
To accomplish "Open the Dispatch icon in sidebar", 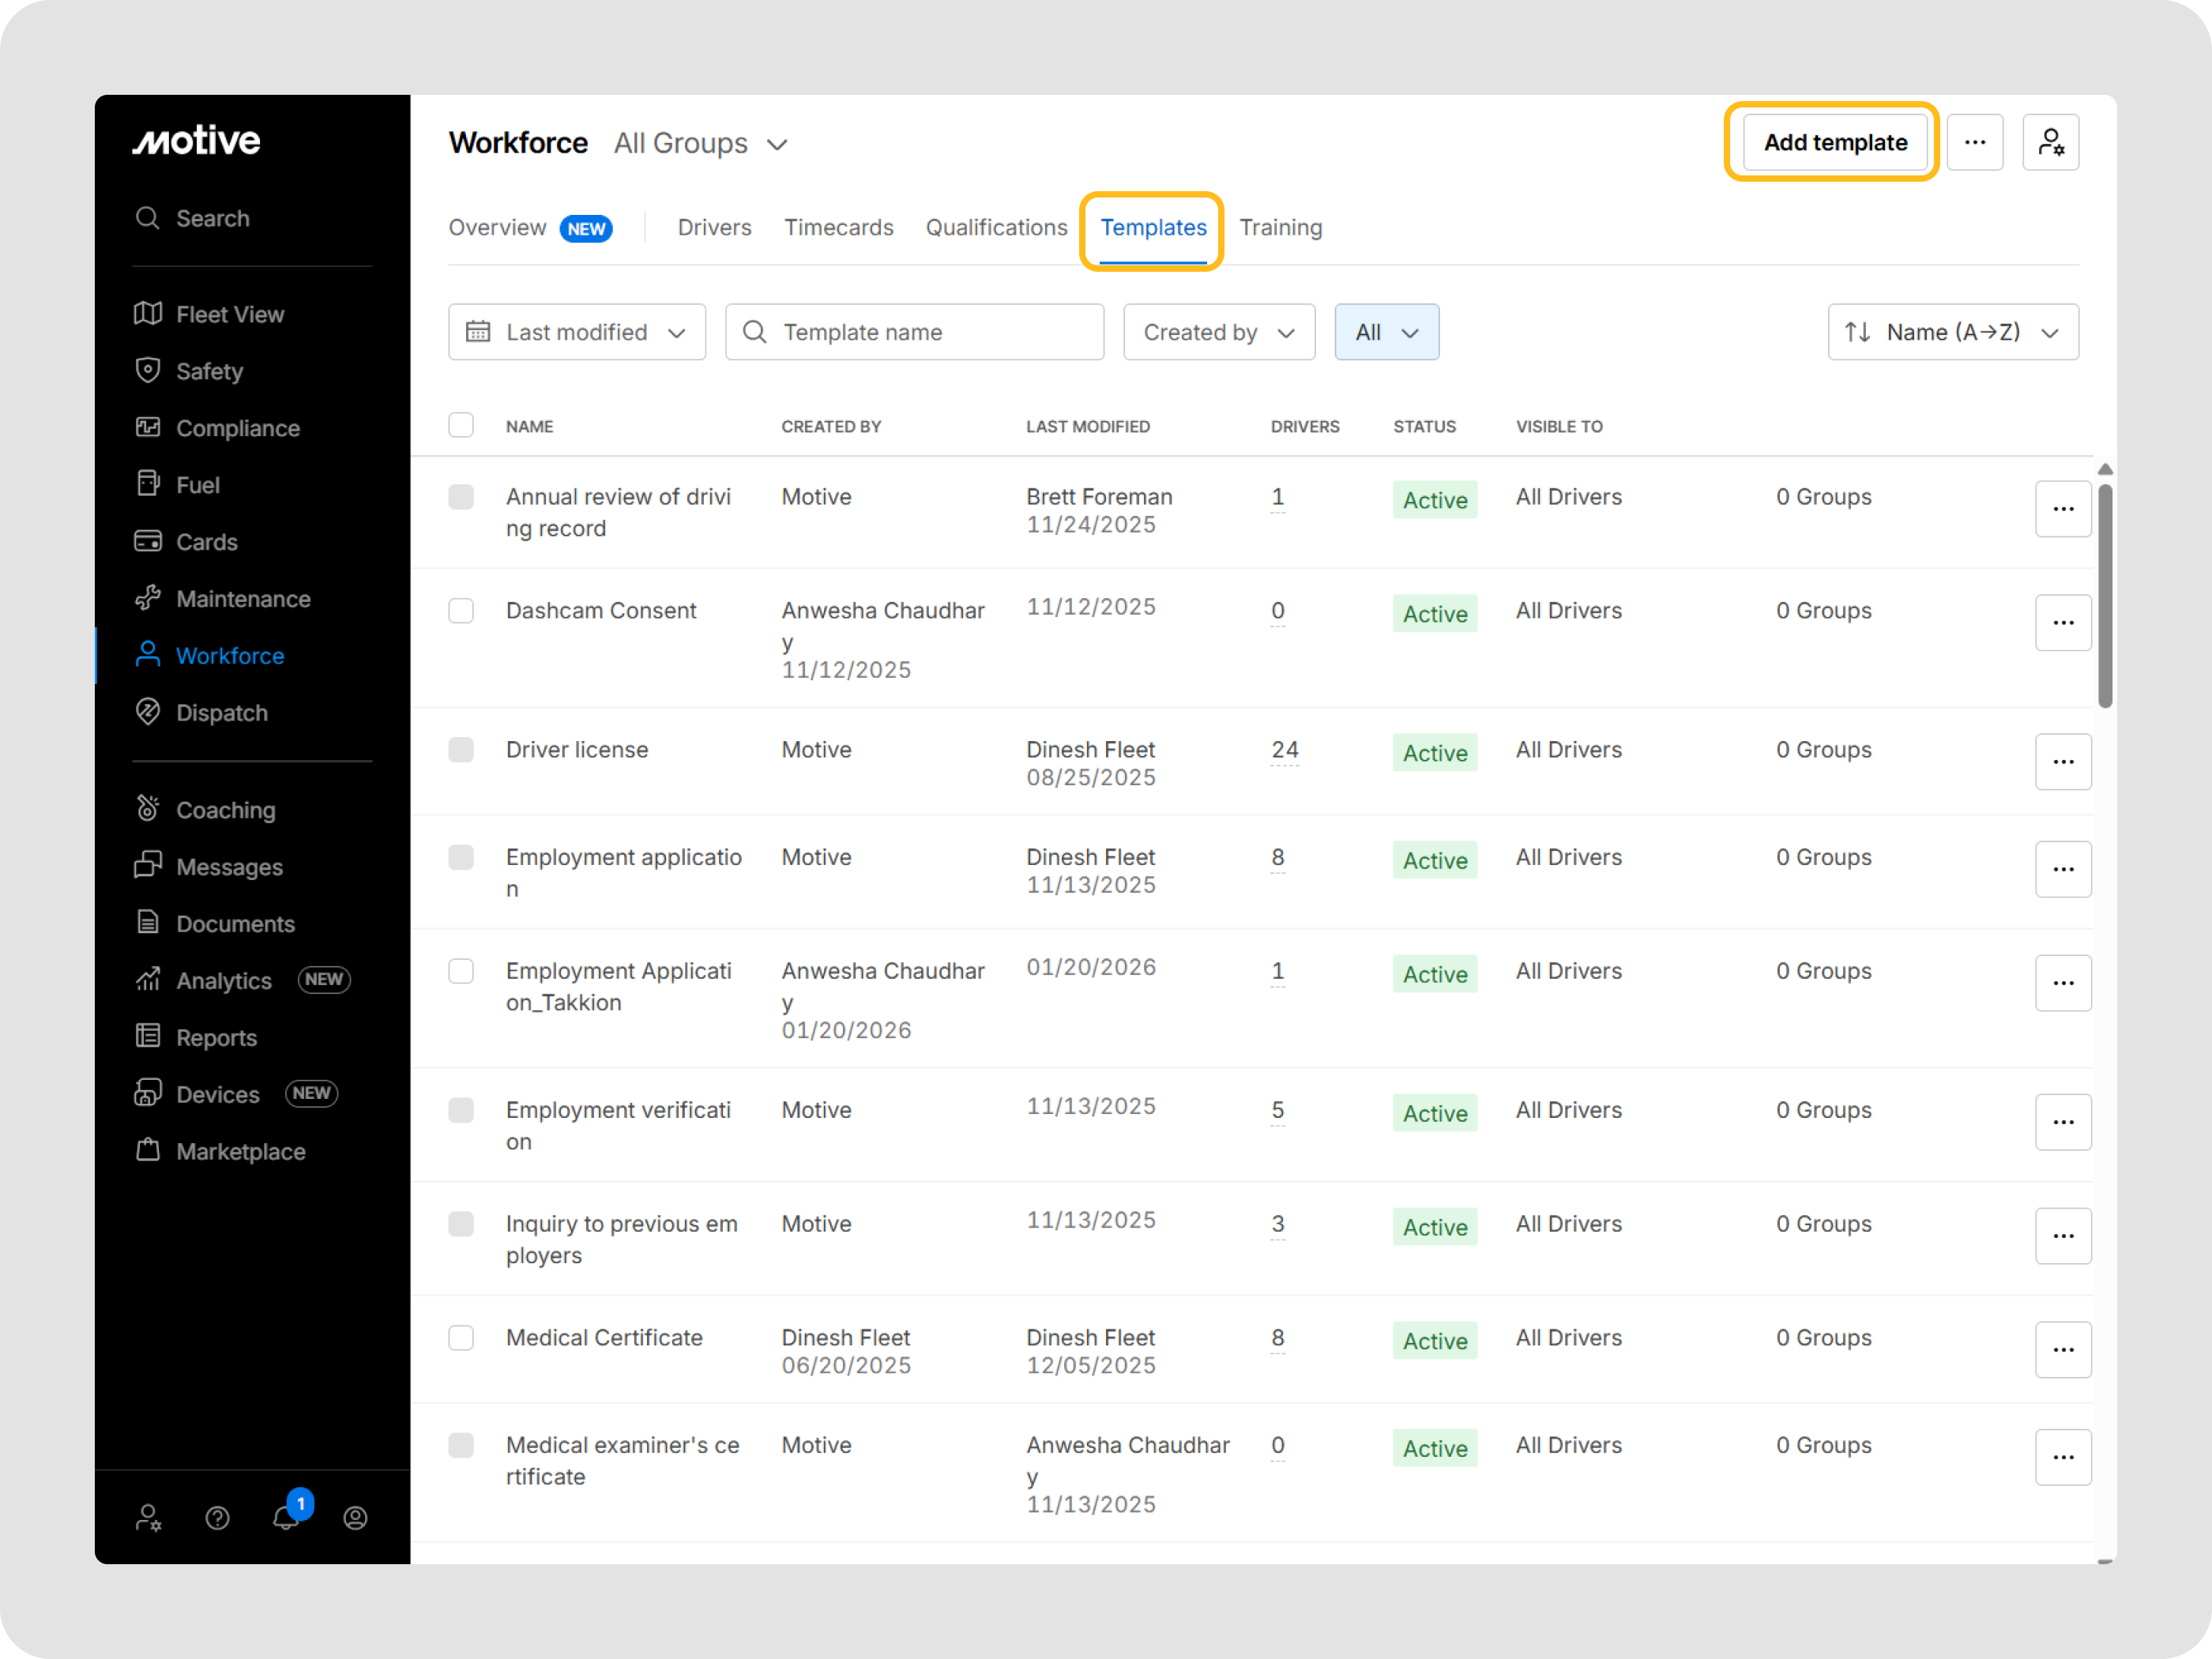I will (x=148, y=712).
